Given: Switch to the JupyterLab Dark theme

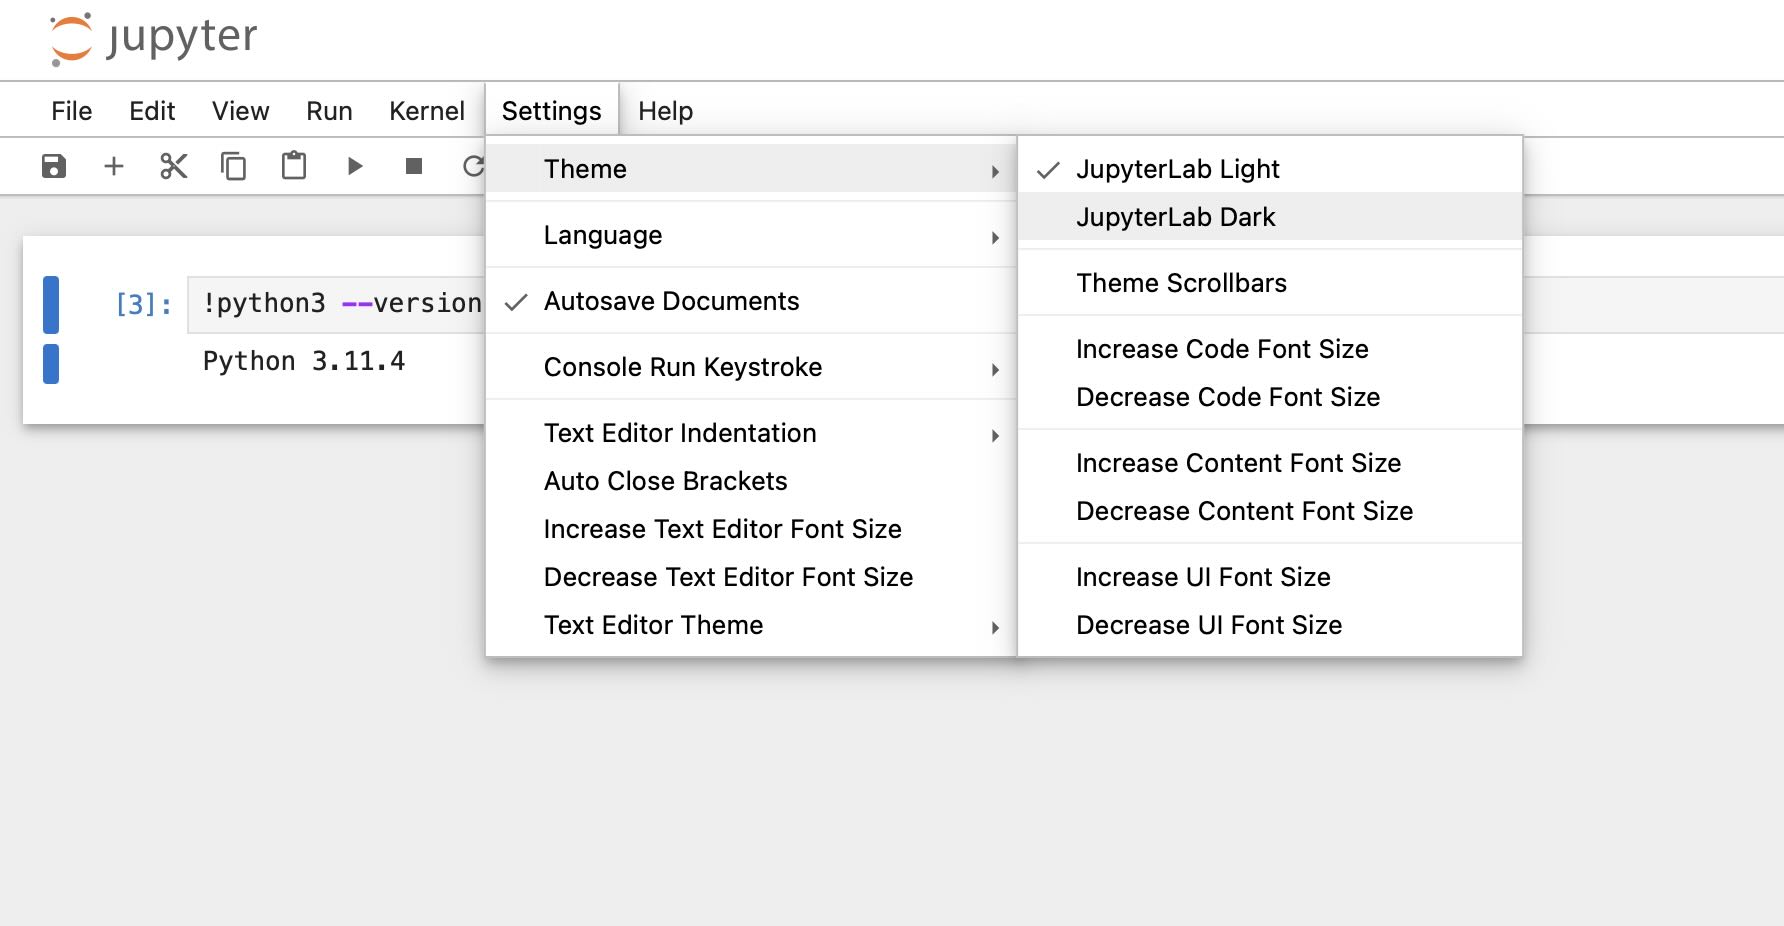Looking at the screenshot, I should click(x=1176, y=216).
